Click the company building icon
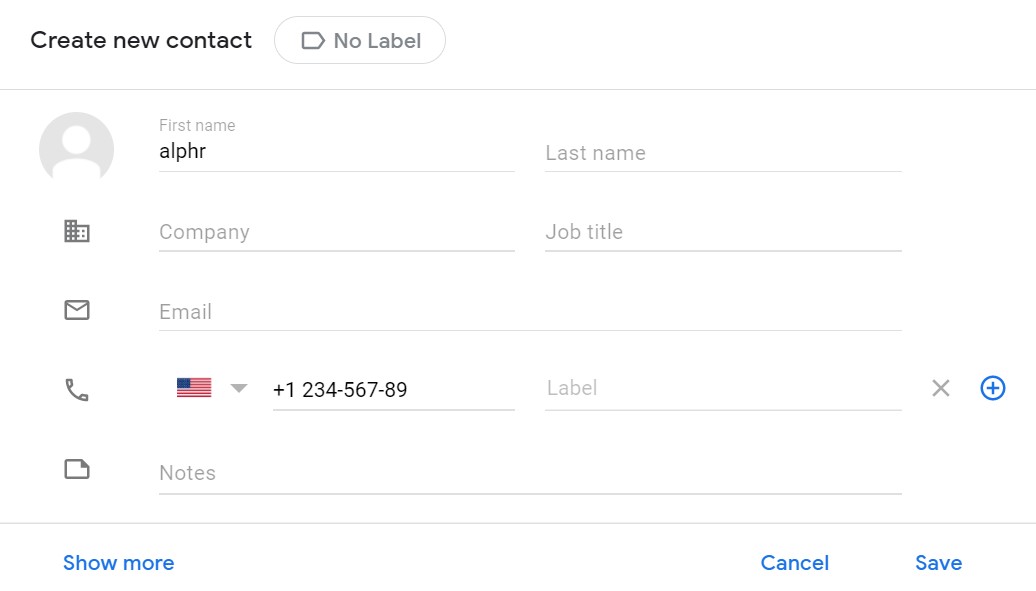The image size is (1036, 591). point(77,232)
